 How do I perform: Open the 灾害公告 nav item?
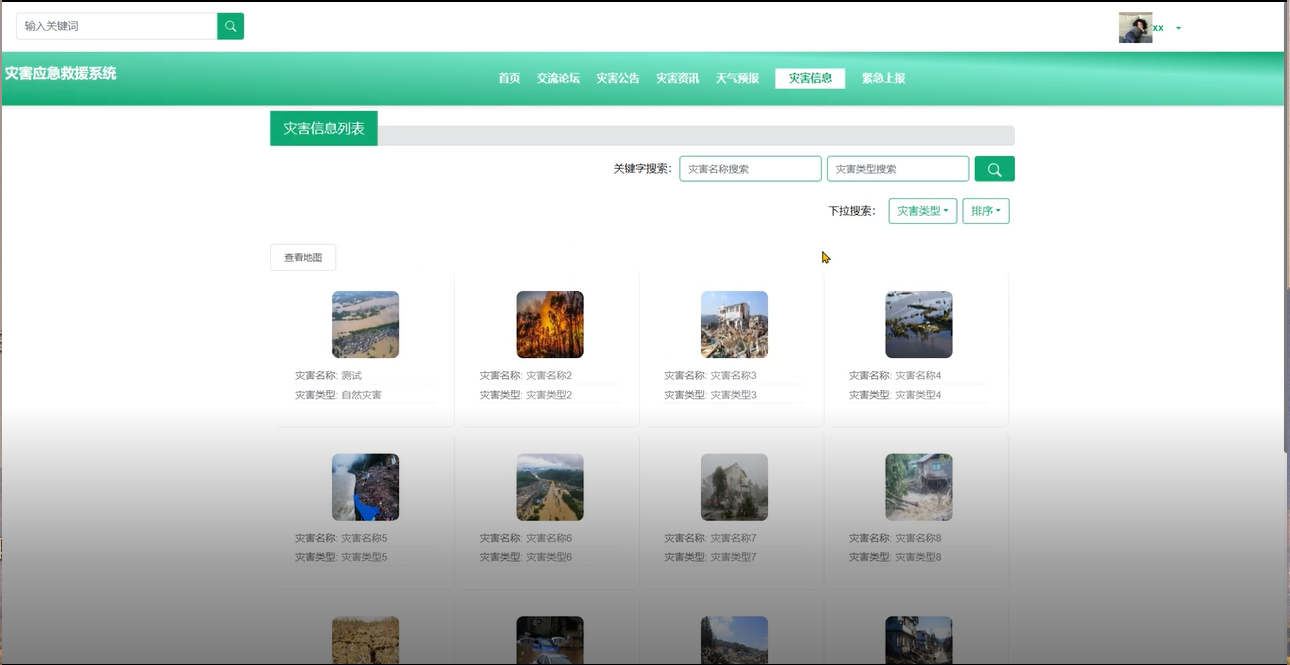click(x=618, y=78)
